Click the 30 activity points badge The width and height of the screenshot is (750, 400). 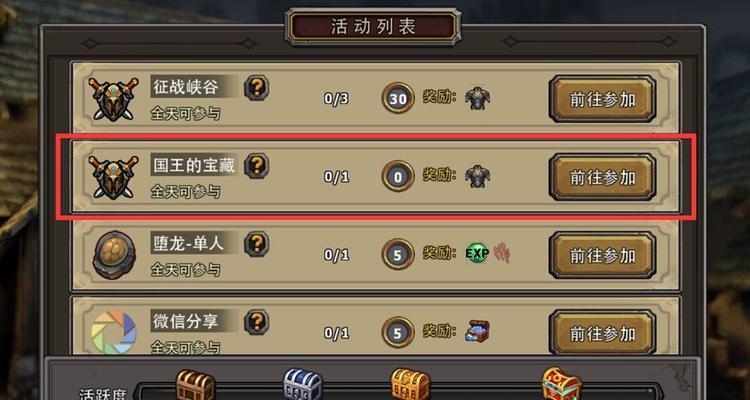[x=398, y=98]
